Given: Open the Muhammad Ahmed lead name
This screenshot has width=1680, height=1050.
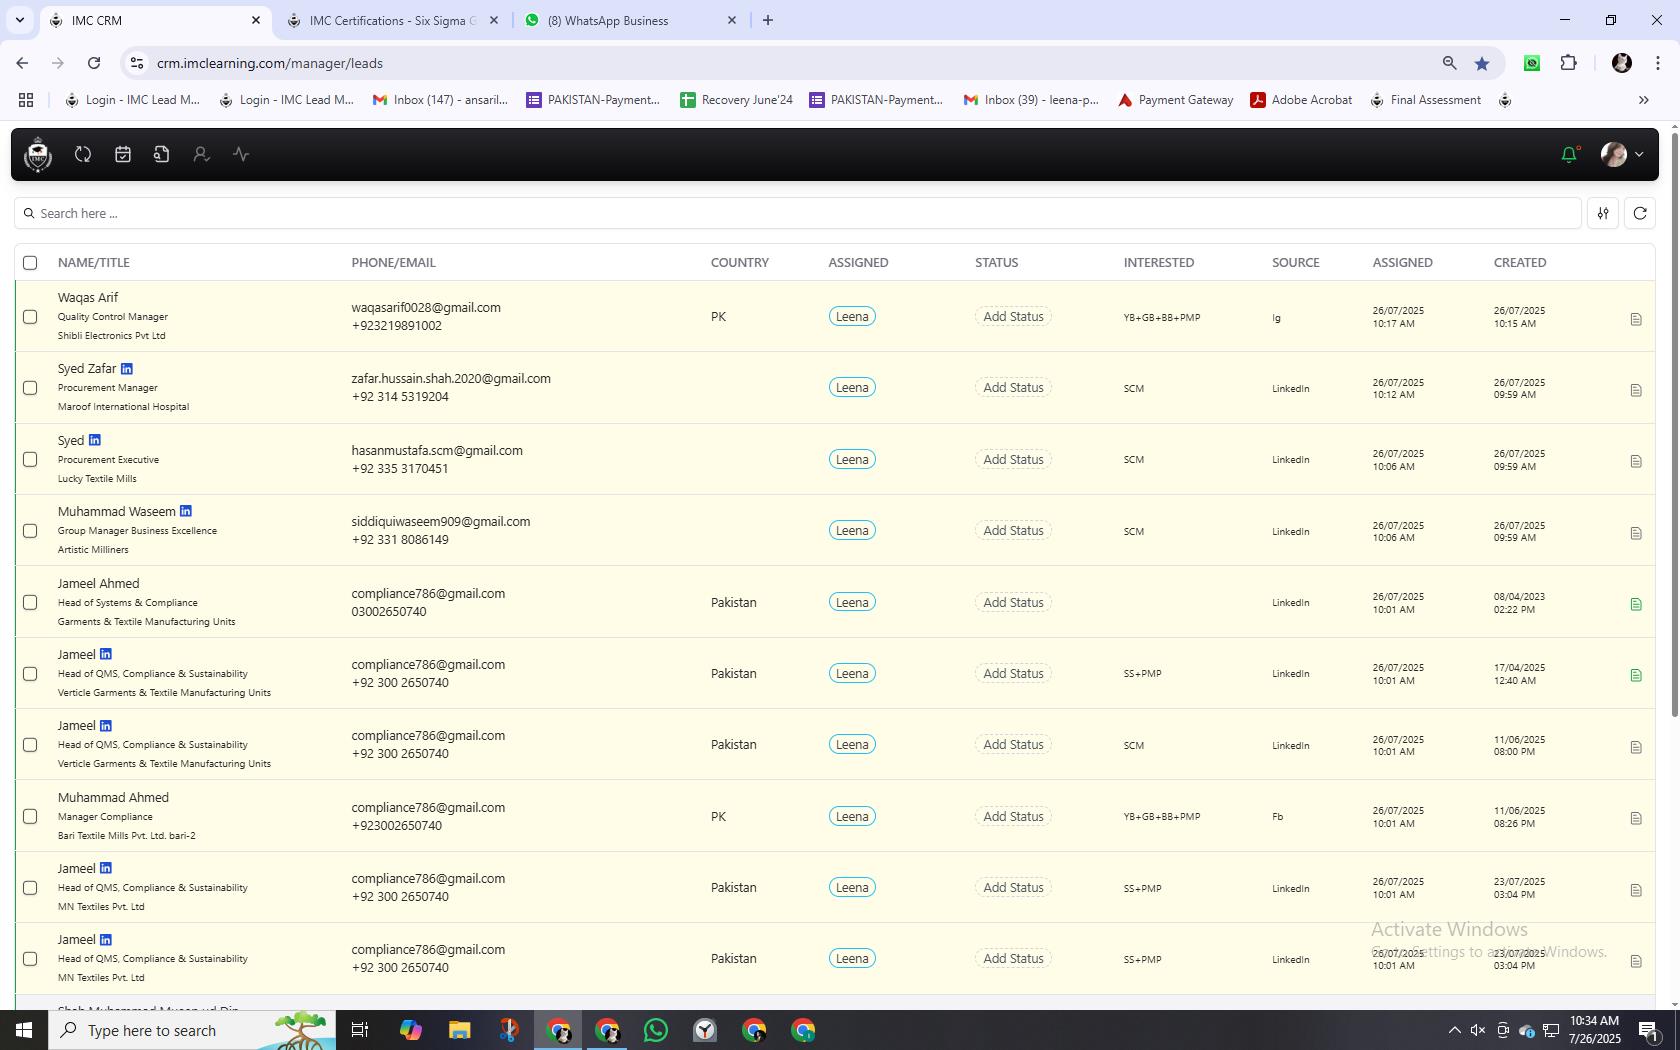Looking at the screenshot, I should (113, 797).
